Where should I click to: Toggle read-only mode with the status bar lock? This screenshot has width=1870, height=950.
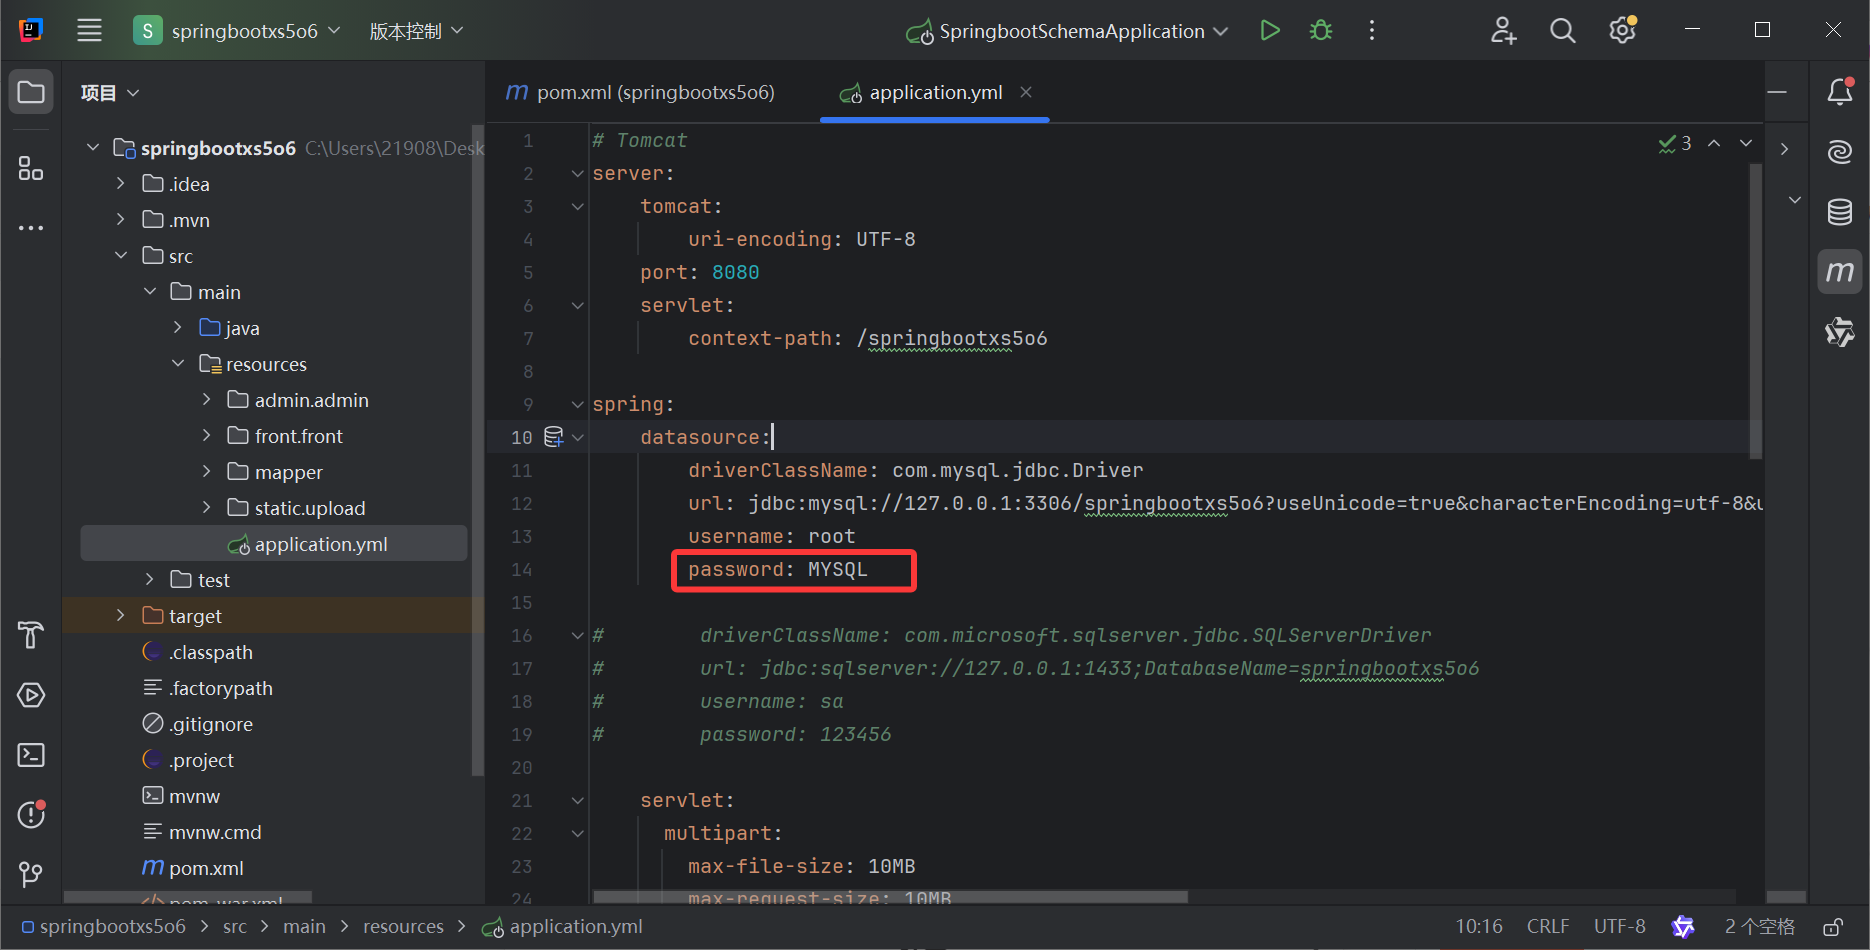[x=1834, y=926]
